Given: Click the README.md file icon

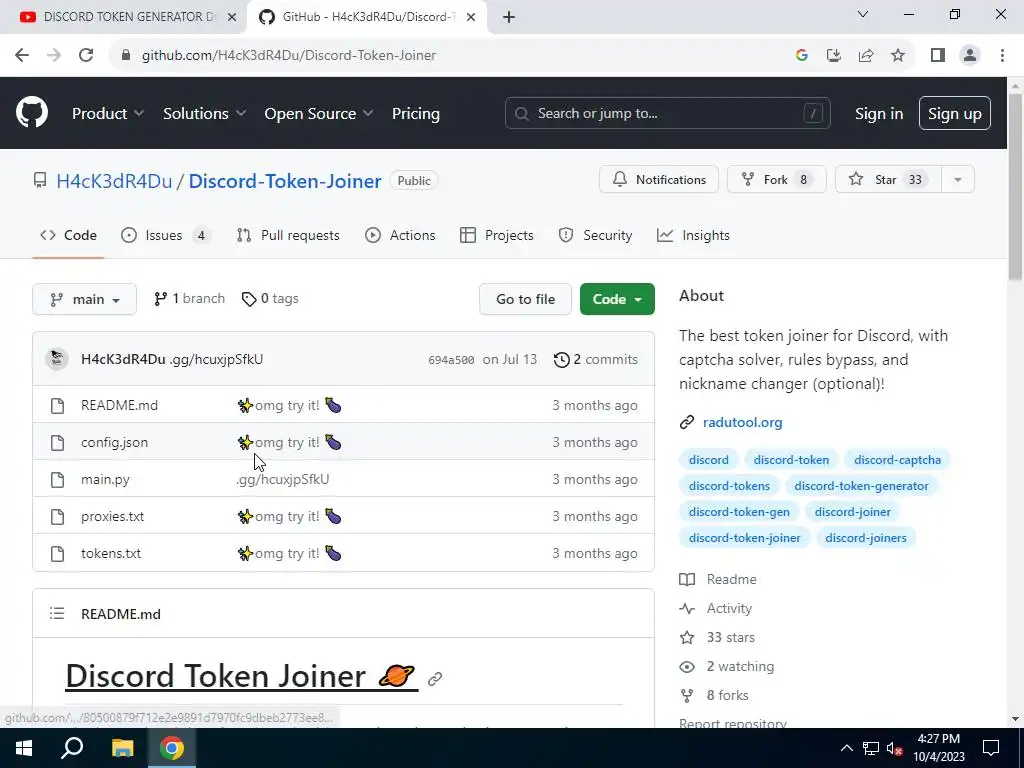Looking at the screenshot, I should (x=57, y=406).
